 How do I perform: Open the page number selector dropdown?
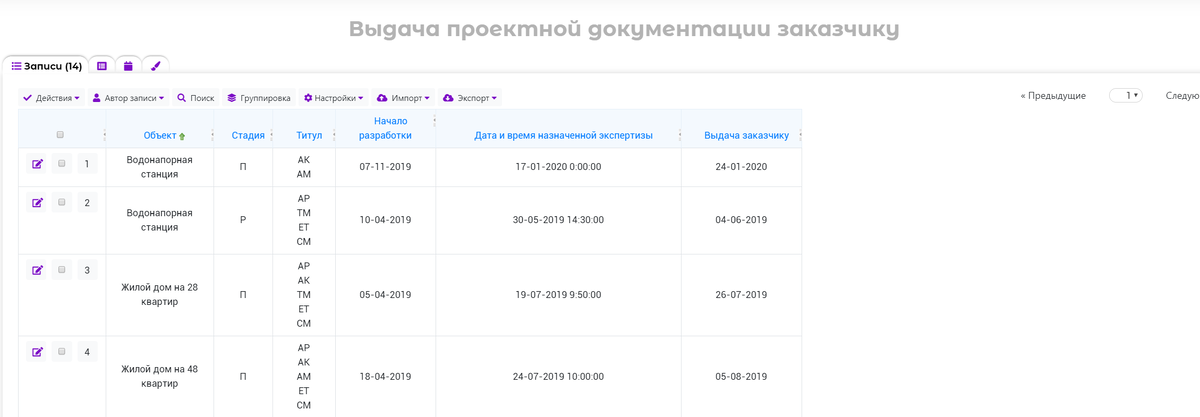(x=1125, y=95)
